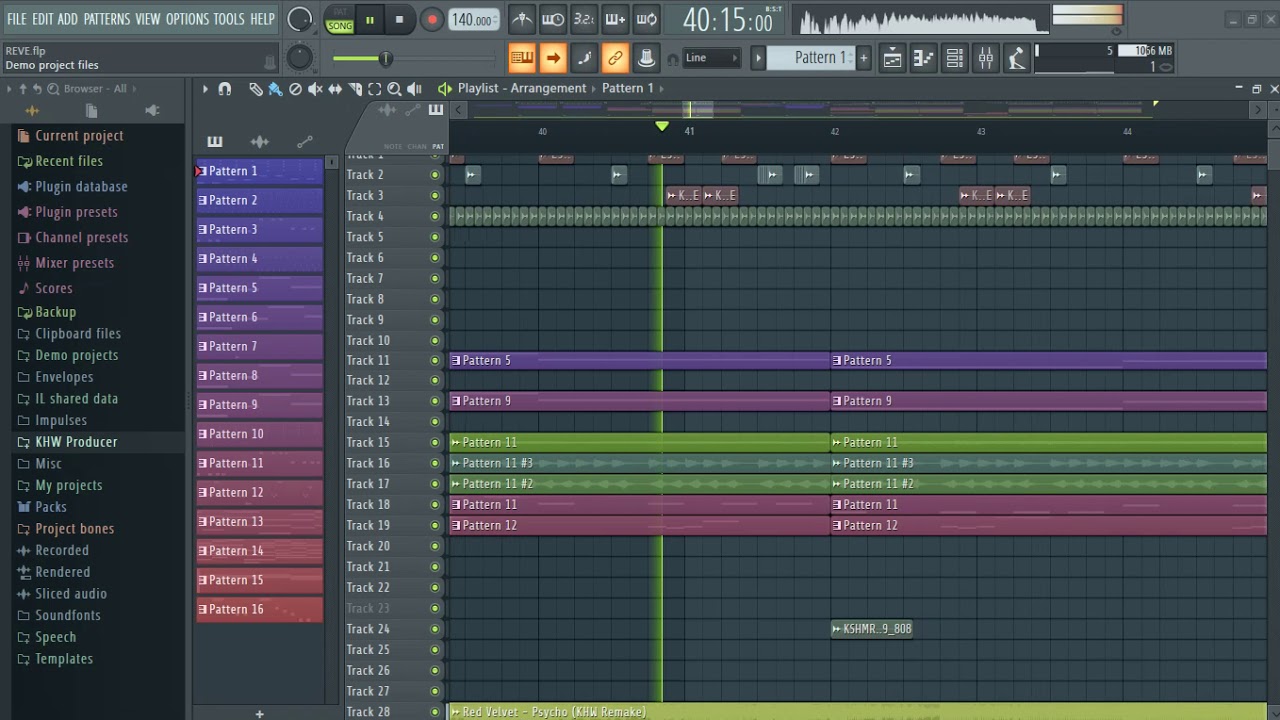Open the Playlist window icon
This screenshot has height=720, width=1280.
click(x=892, y=58)
